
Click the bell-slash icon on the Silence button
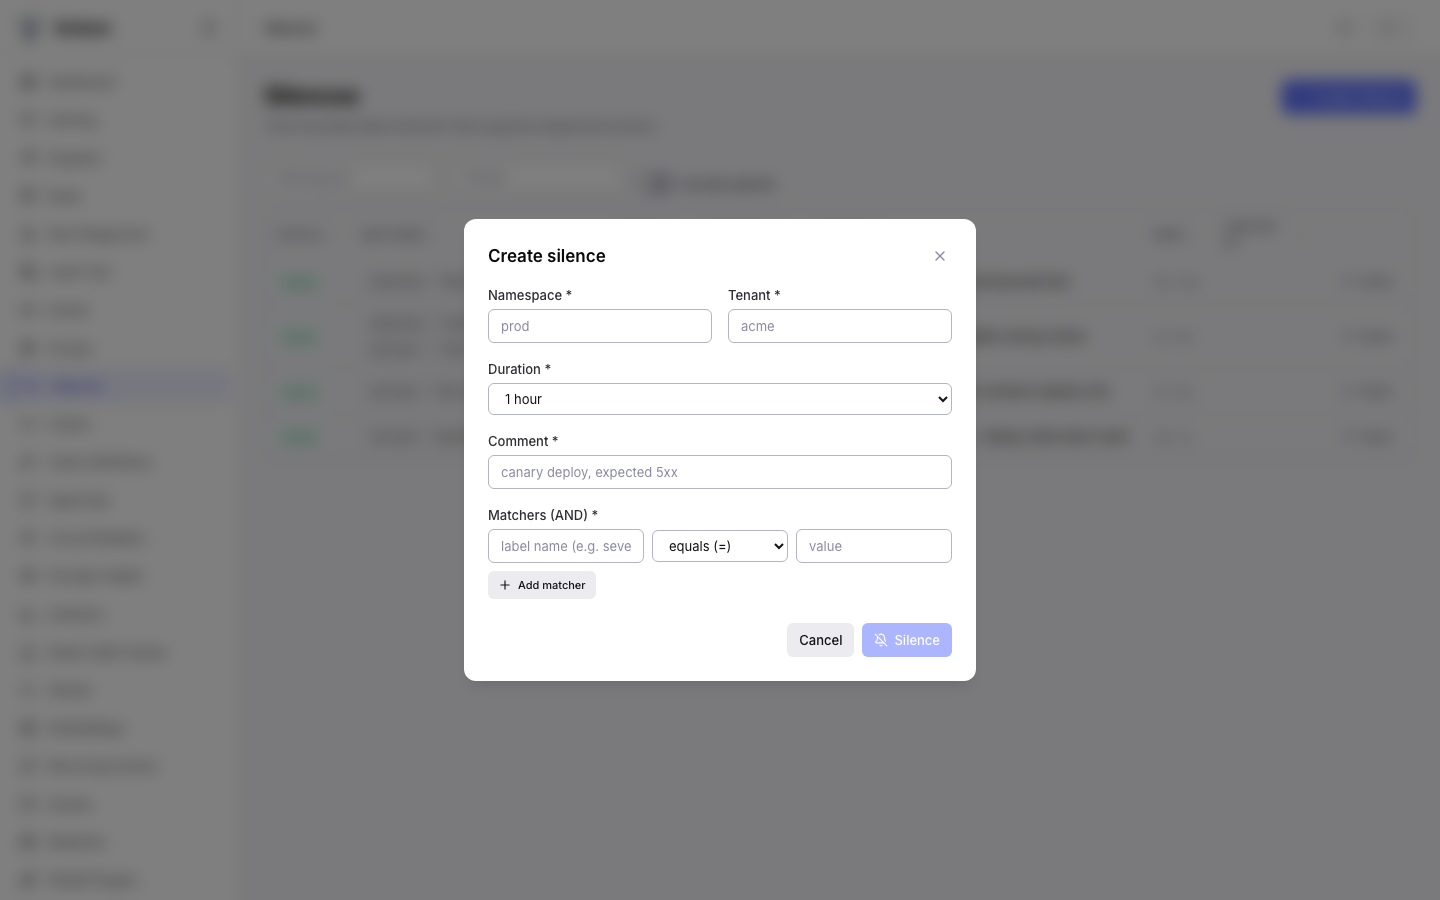tap(881, 640)
